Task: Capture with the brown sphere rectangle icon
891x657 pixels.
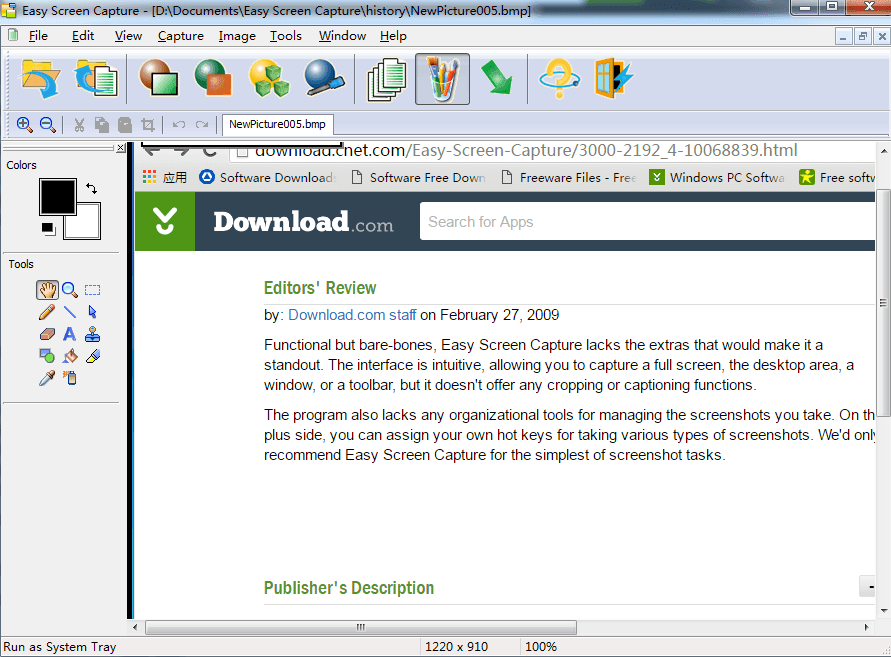Action: pyautogui.click(x=159, y=78)
